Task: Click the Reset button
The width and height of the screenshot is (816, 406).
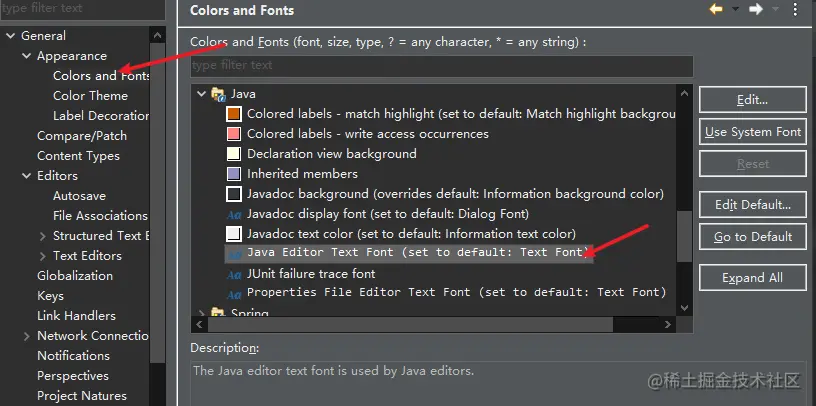Action: [753, 164]
